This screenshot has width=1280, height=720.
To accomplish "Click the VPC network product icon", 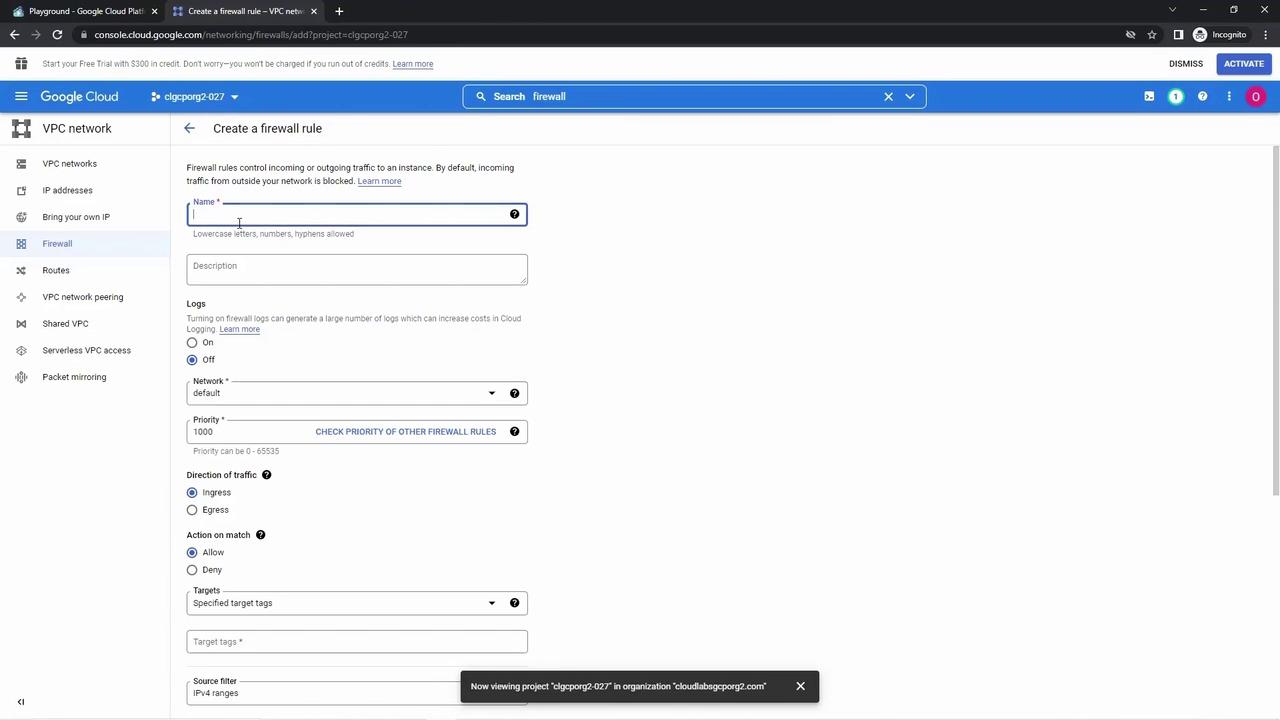I will [21, 129].
